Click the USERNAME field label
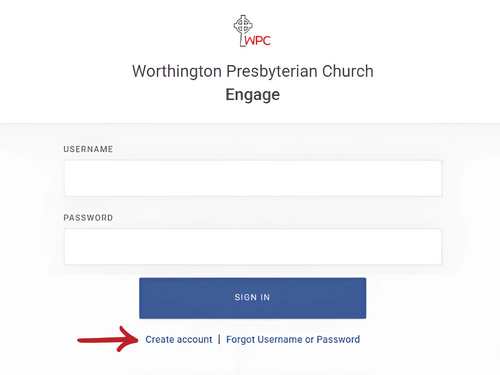This screenshot has width=500, height=375. [88, 149]
